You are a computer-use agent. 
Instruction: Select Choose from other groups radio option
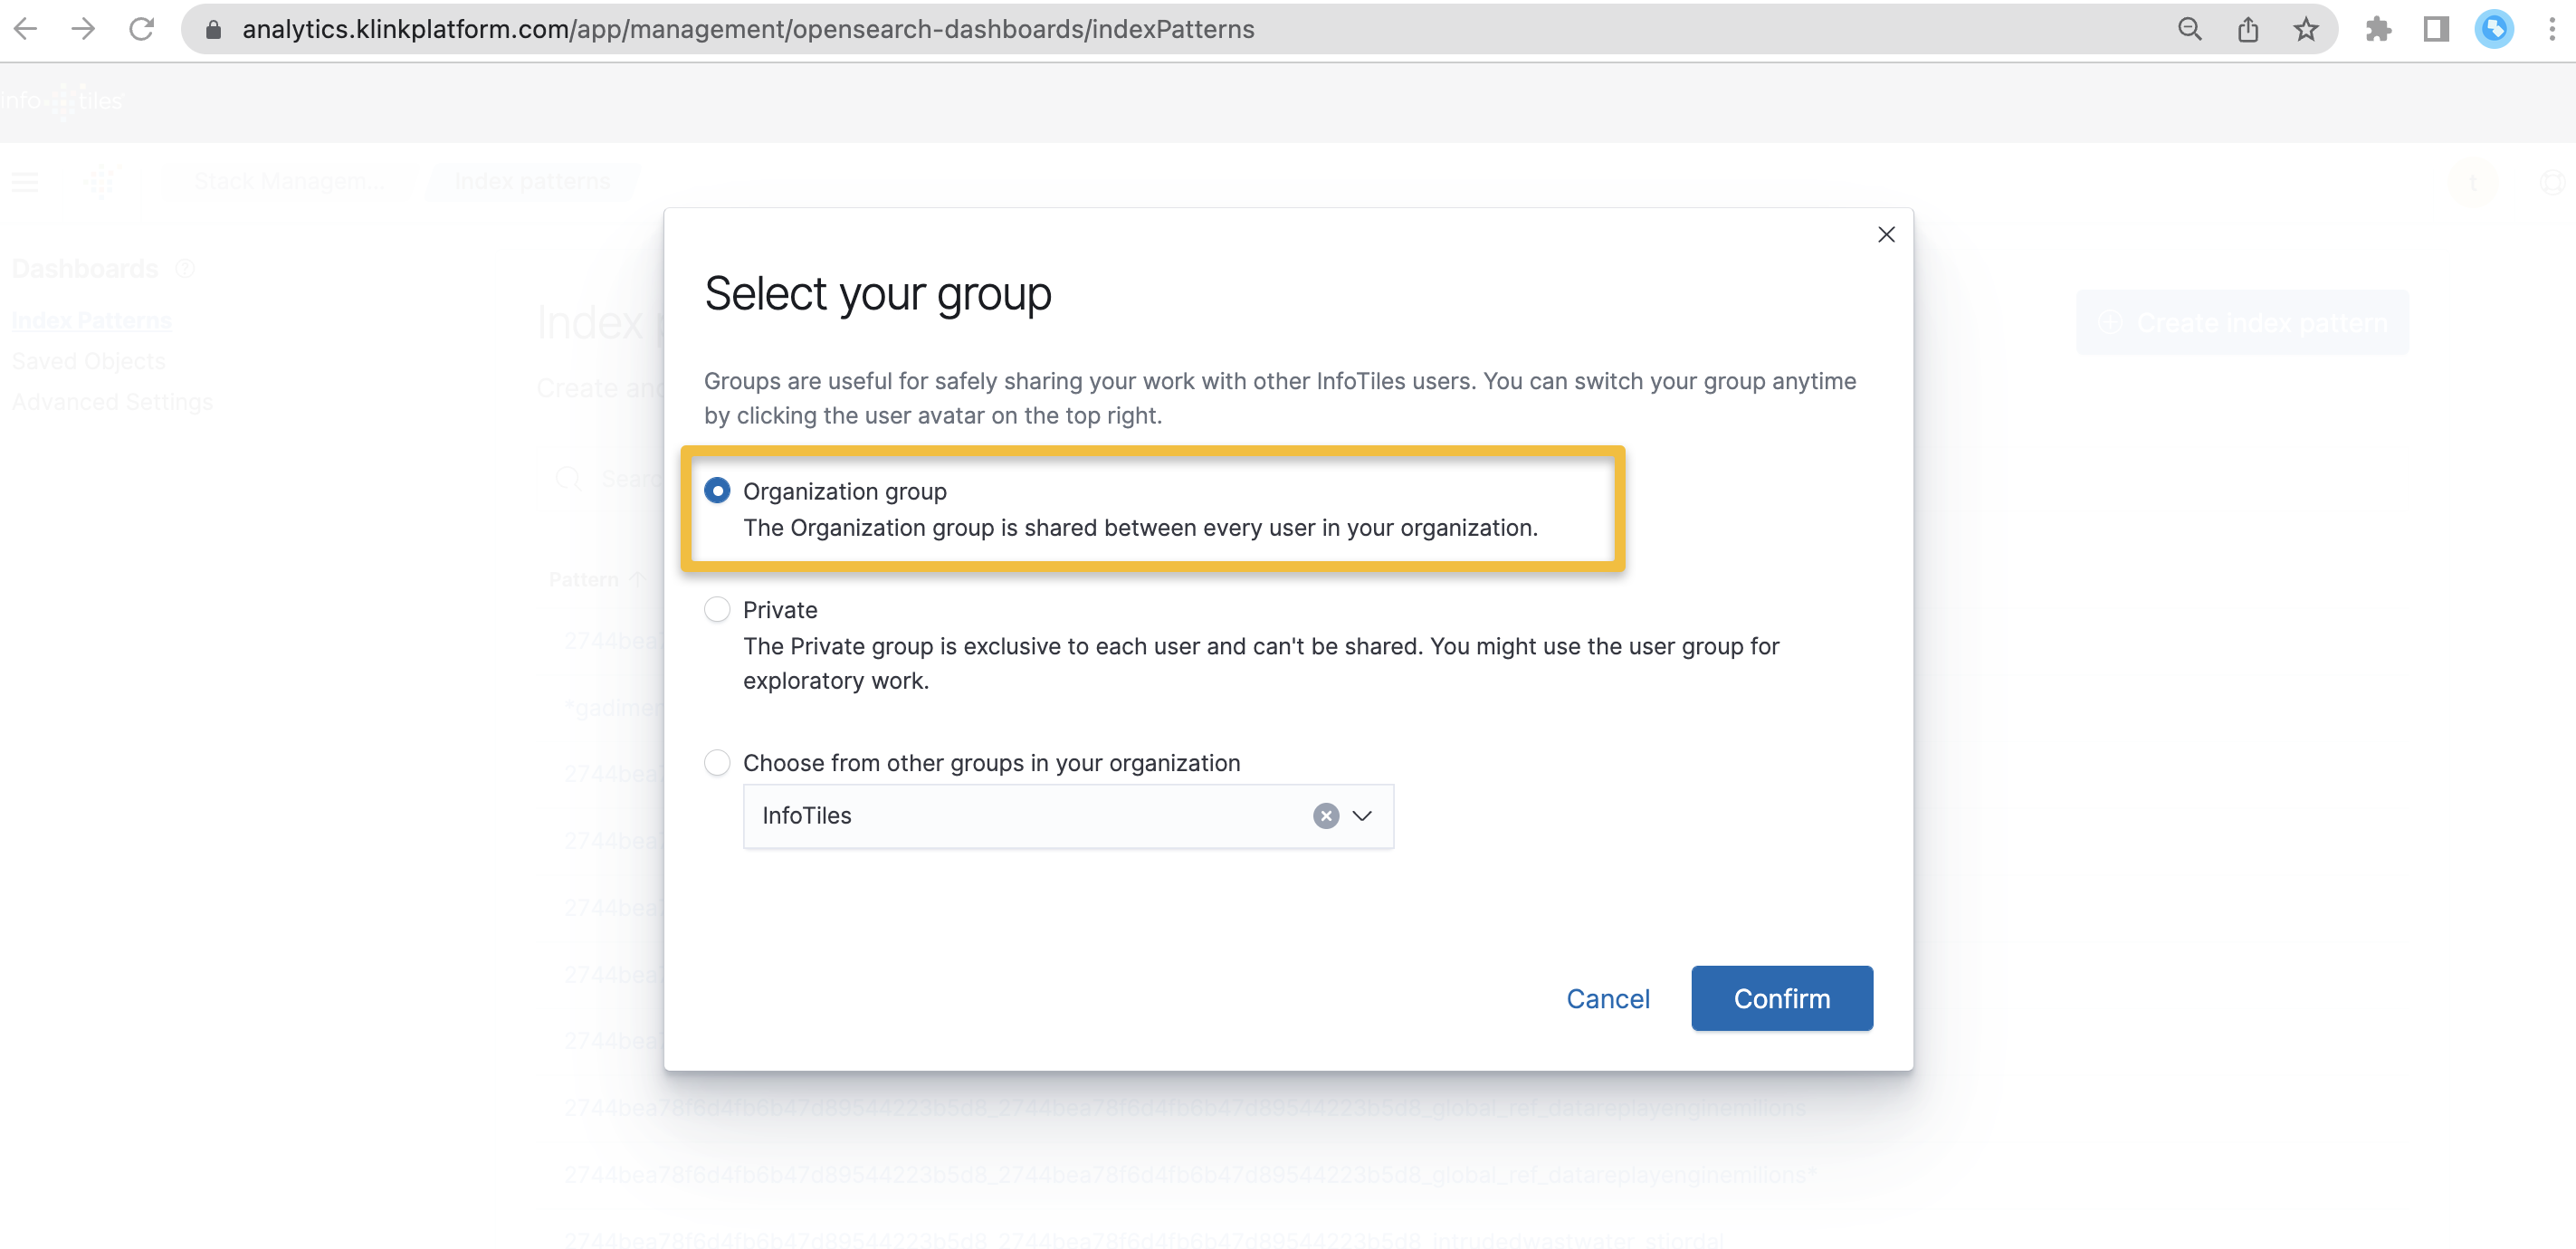pos(717,763)
